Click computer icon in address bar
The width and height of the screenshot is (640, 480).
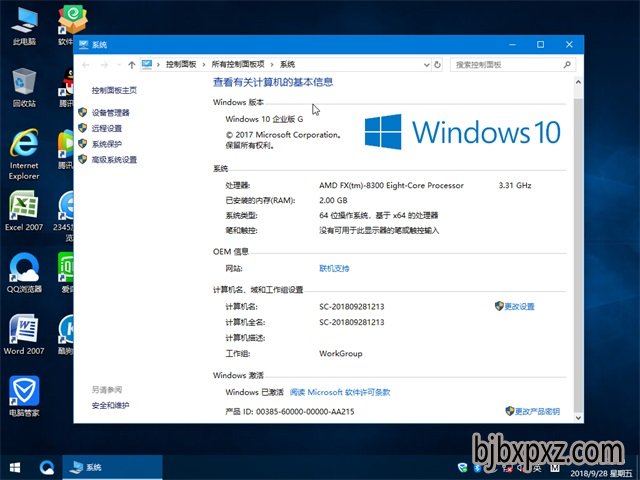tap(147, 64)
